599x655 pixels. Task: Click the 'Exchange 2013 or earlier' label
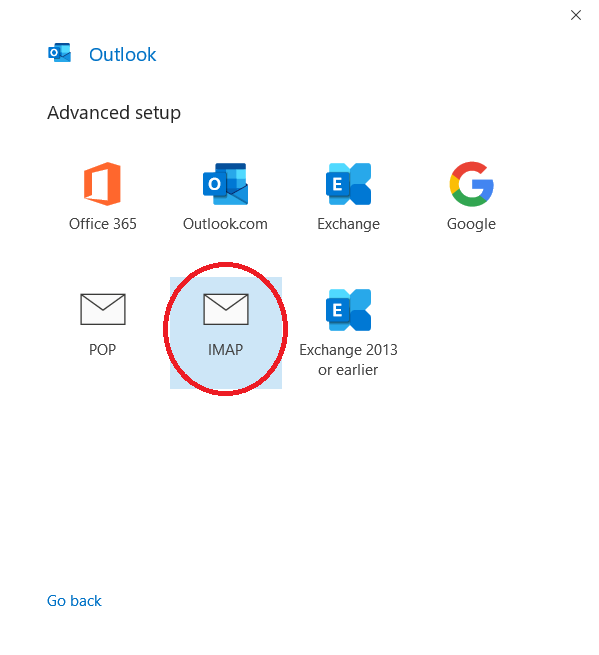[348, 360]
